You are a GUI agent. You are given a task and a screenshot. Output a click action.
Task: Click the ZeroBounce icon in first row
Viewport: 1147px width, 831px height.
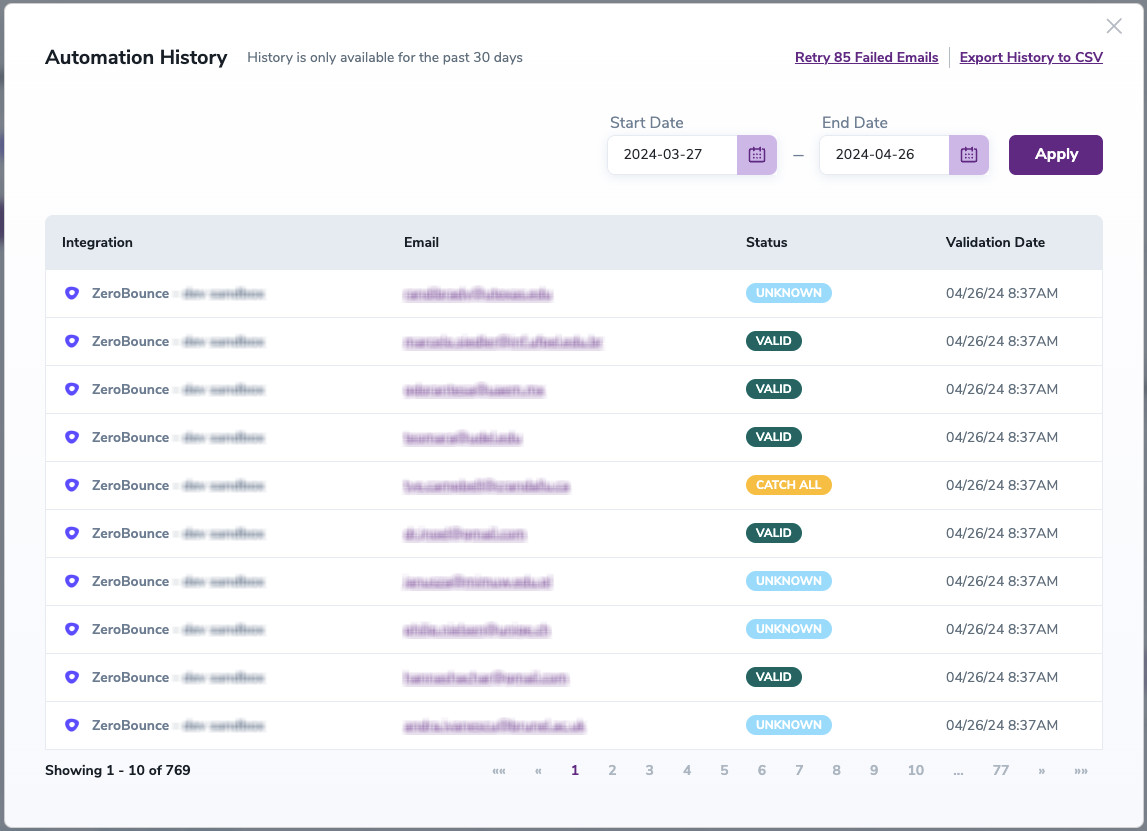coord(71,293)
